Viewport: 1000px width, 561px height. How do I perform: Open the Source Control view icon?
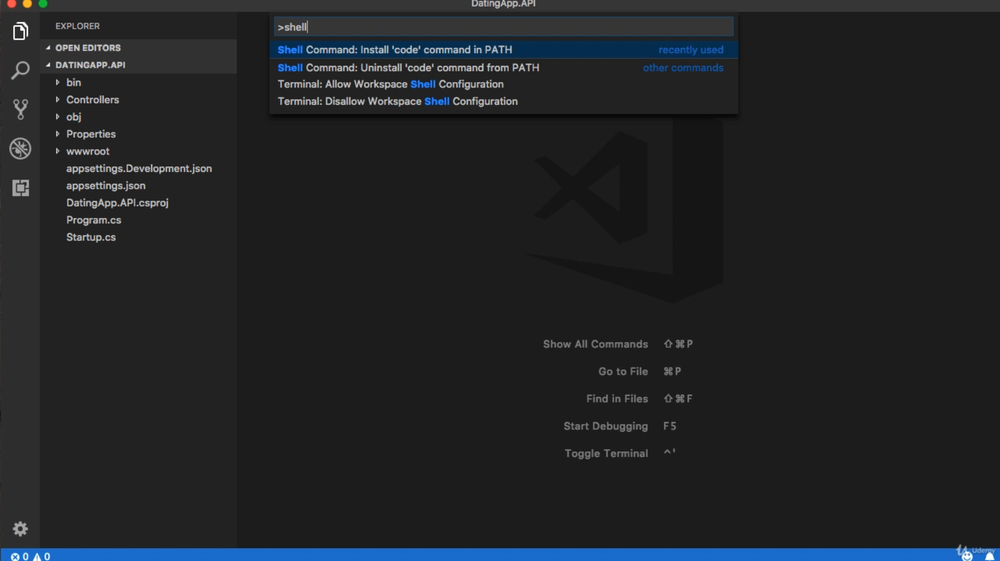20,109
